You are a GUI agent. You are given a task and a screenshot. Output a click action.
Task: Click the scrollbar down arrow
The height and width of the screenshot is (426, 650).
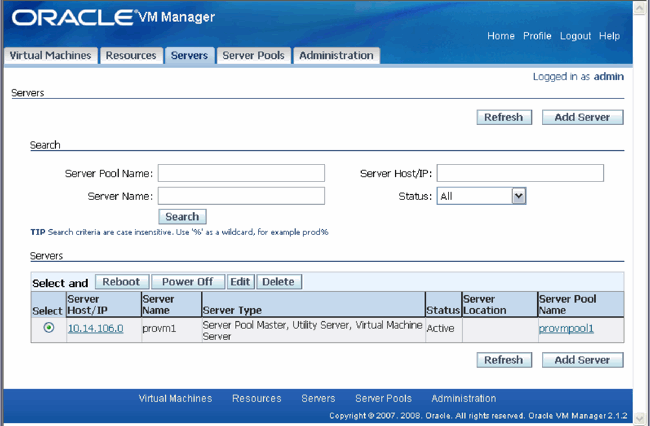click(x=640, y=418)
